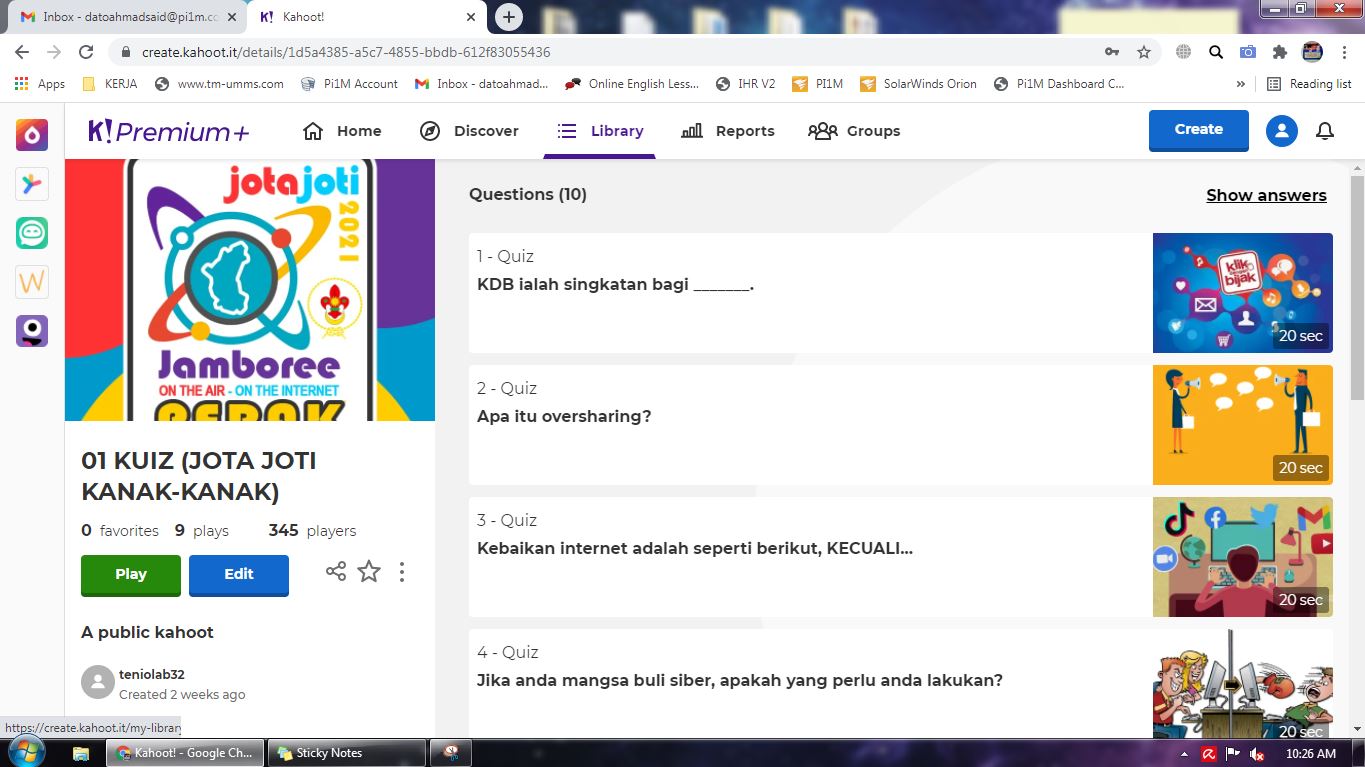
Task: Open the green robot face sidebar app
Action: coord(32,233)
